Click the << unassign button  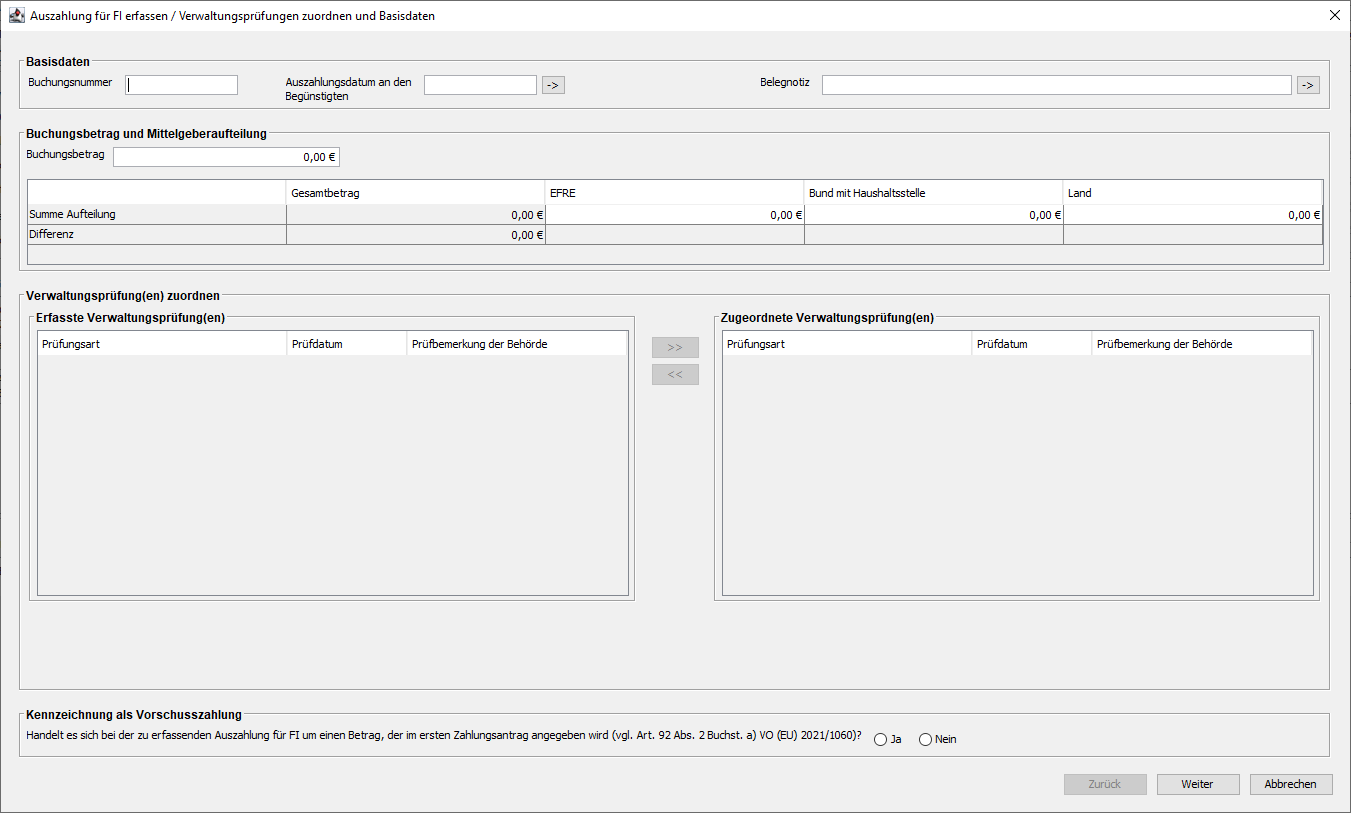[x=675, y=375]
